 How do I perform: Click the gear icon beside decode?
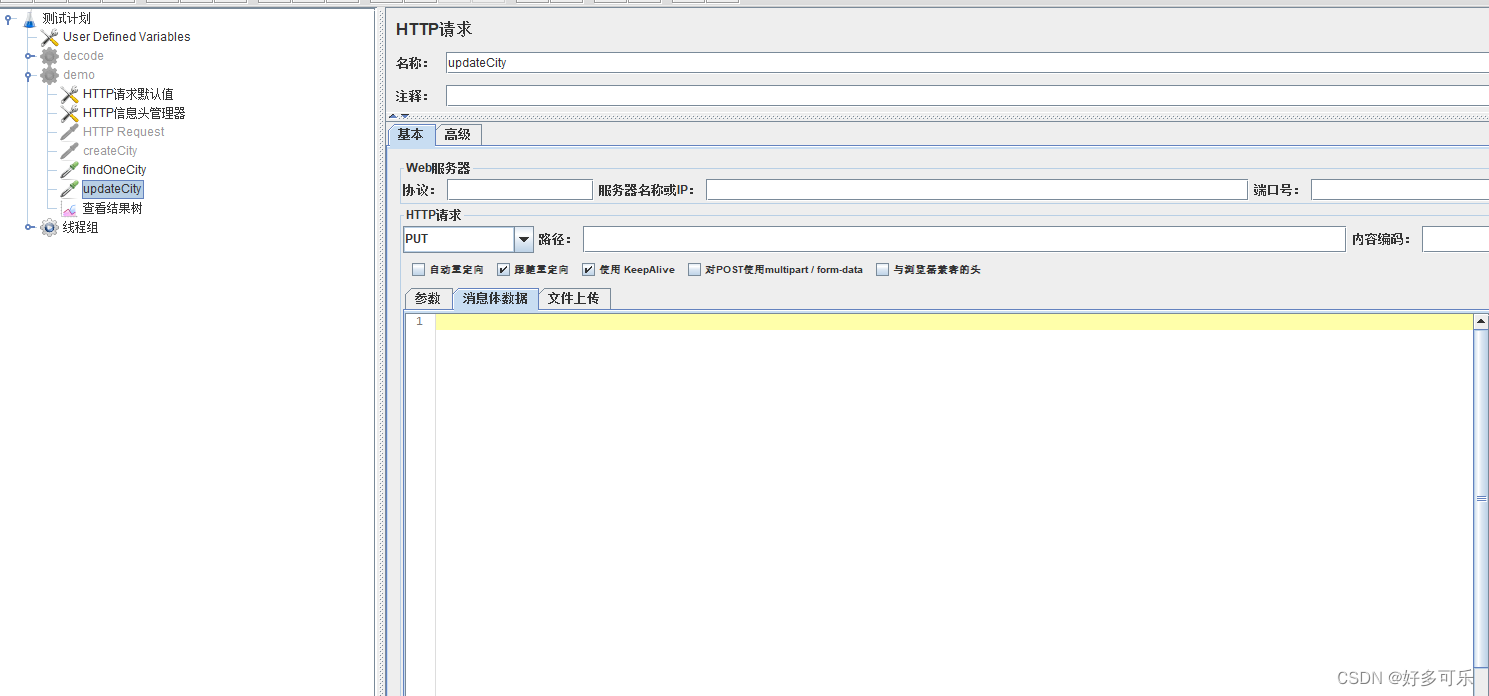[49, 56]
